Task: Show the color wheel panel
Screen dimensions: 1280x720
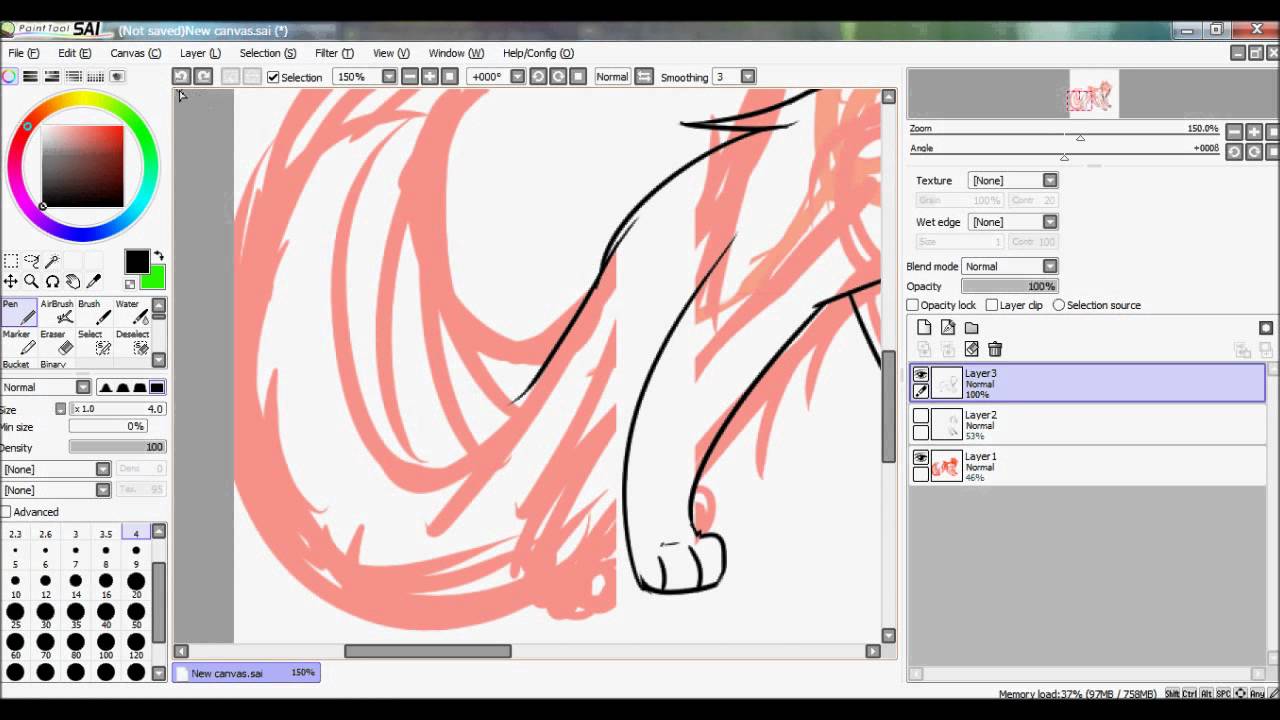Action: click(9, 76)
